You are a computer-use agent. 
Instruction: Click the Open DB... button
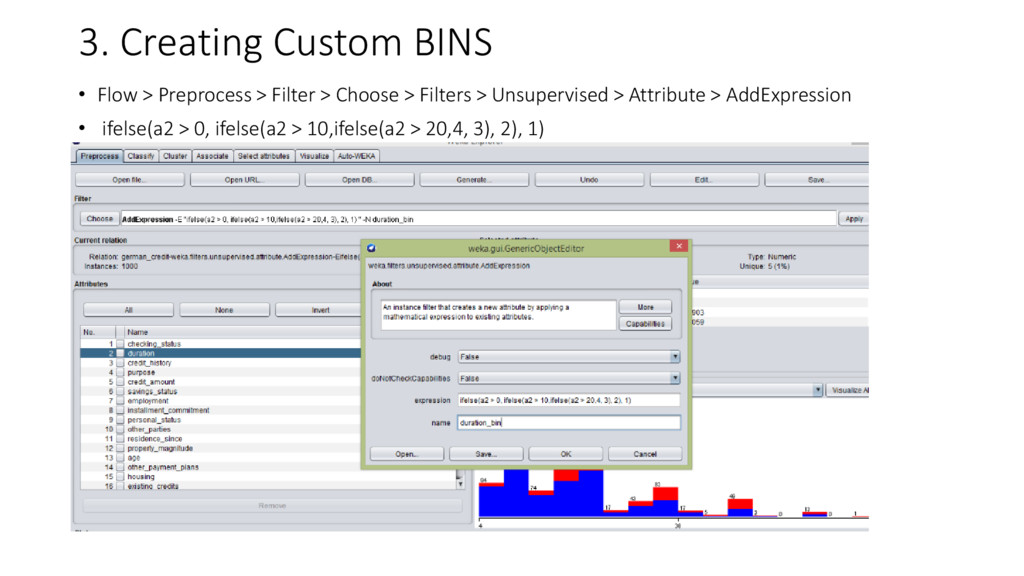point(359,180)
